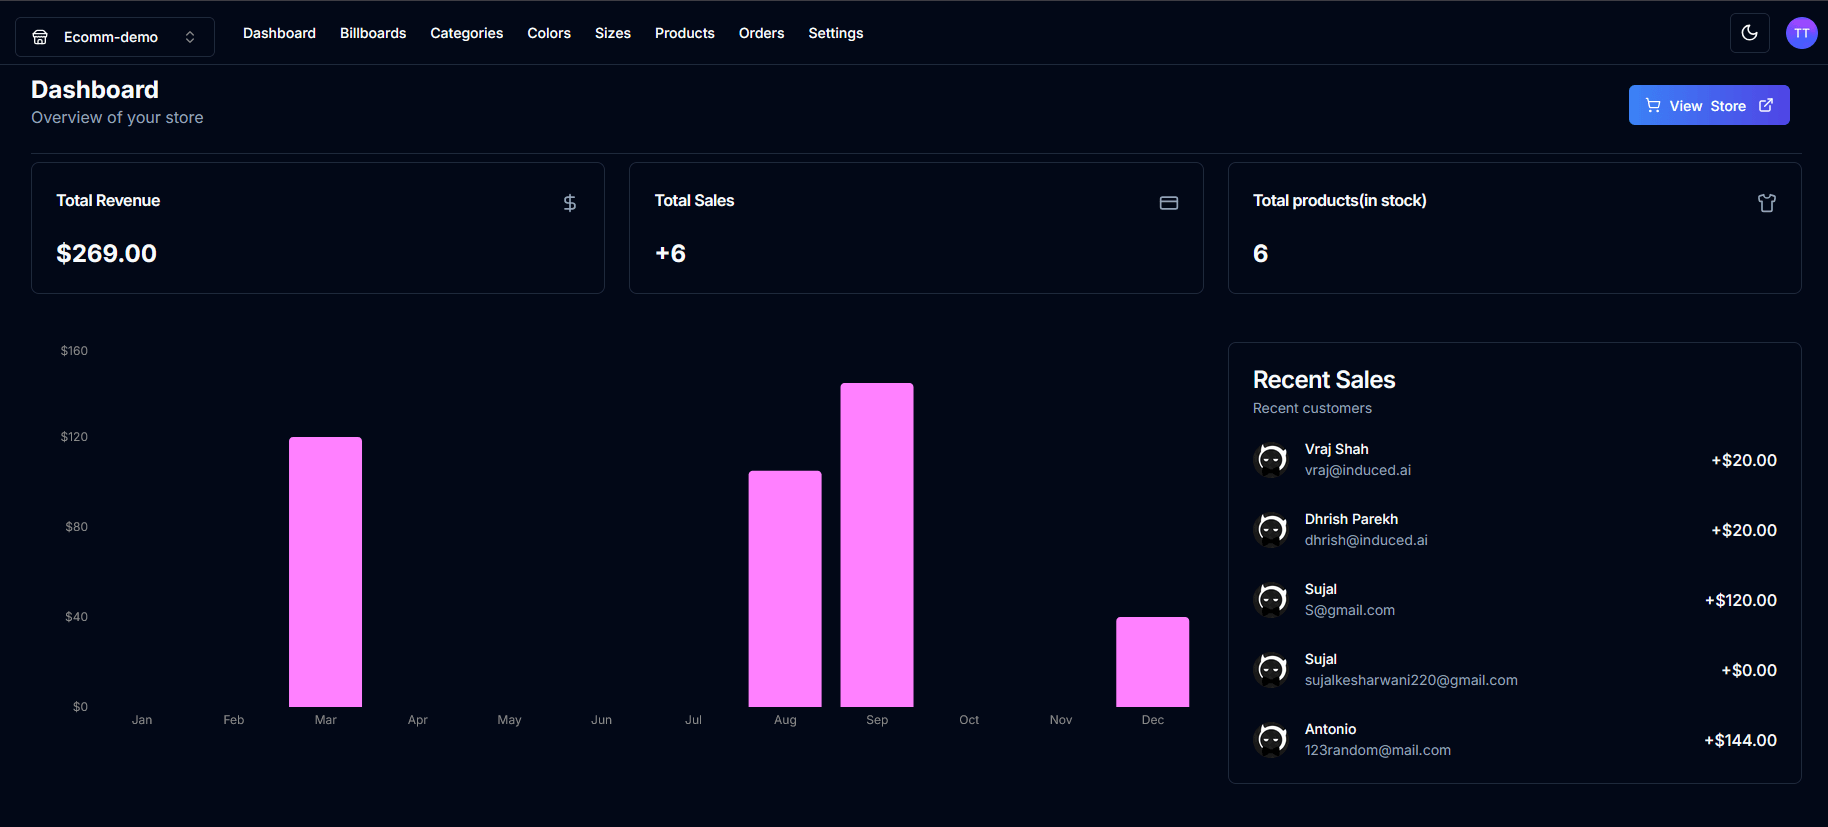The width and height of the screenshot is (1828, 827).
Task: Click the credit card icon in Total Sales
Action: tap(1168, 203)
